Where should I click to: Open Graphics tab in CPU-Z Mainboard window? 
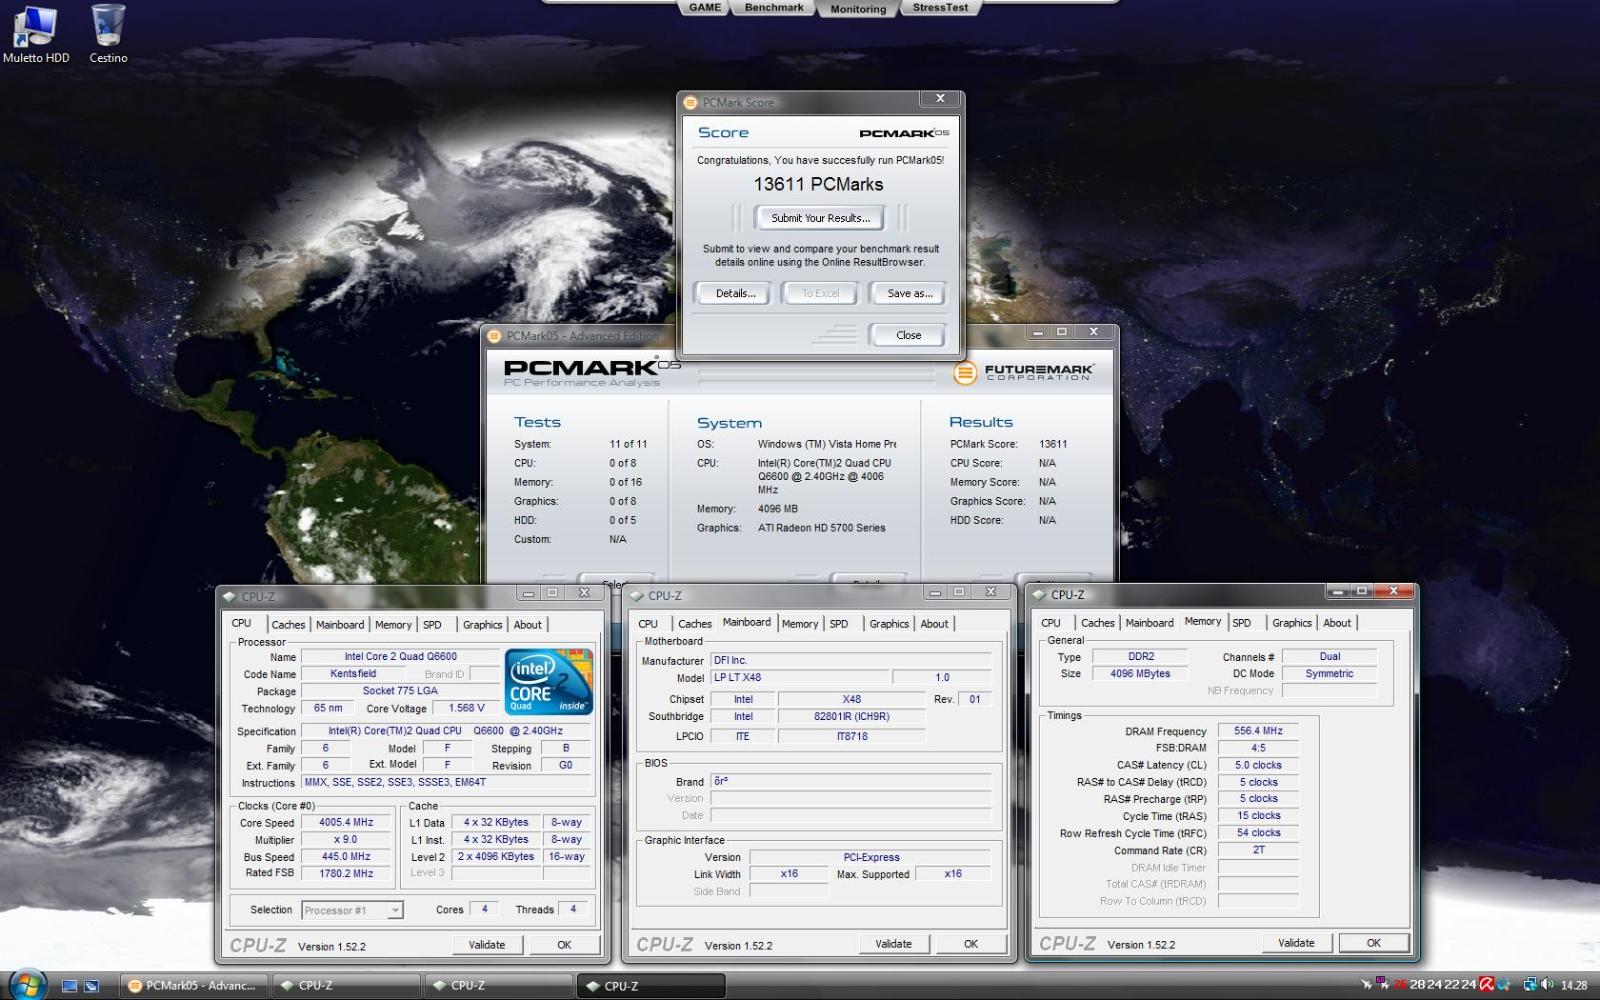pyautogui.click(x=889, y=624)
